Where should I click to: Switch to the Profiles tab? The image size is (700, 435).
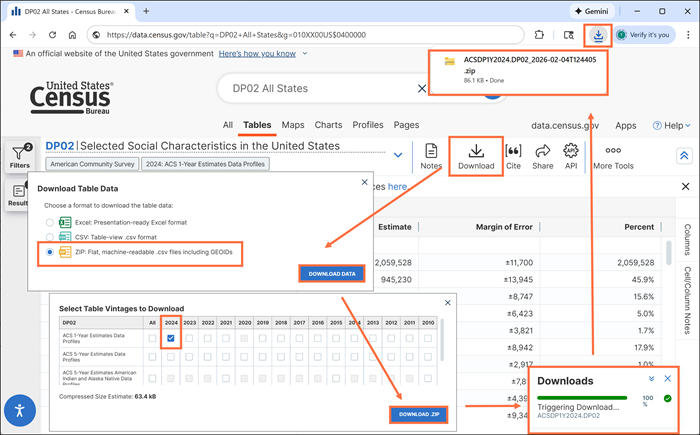pos(368,125)
